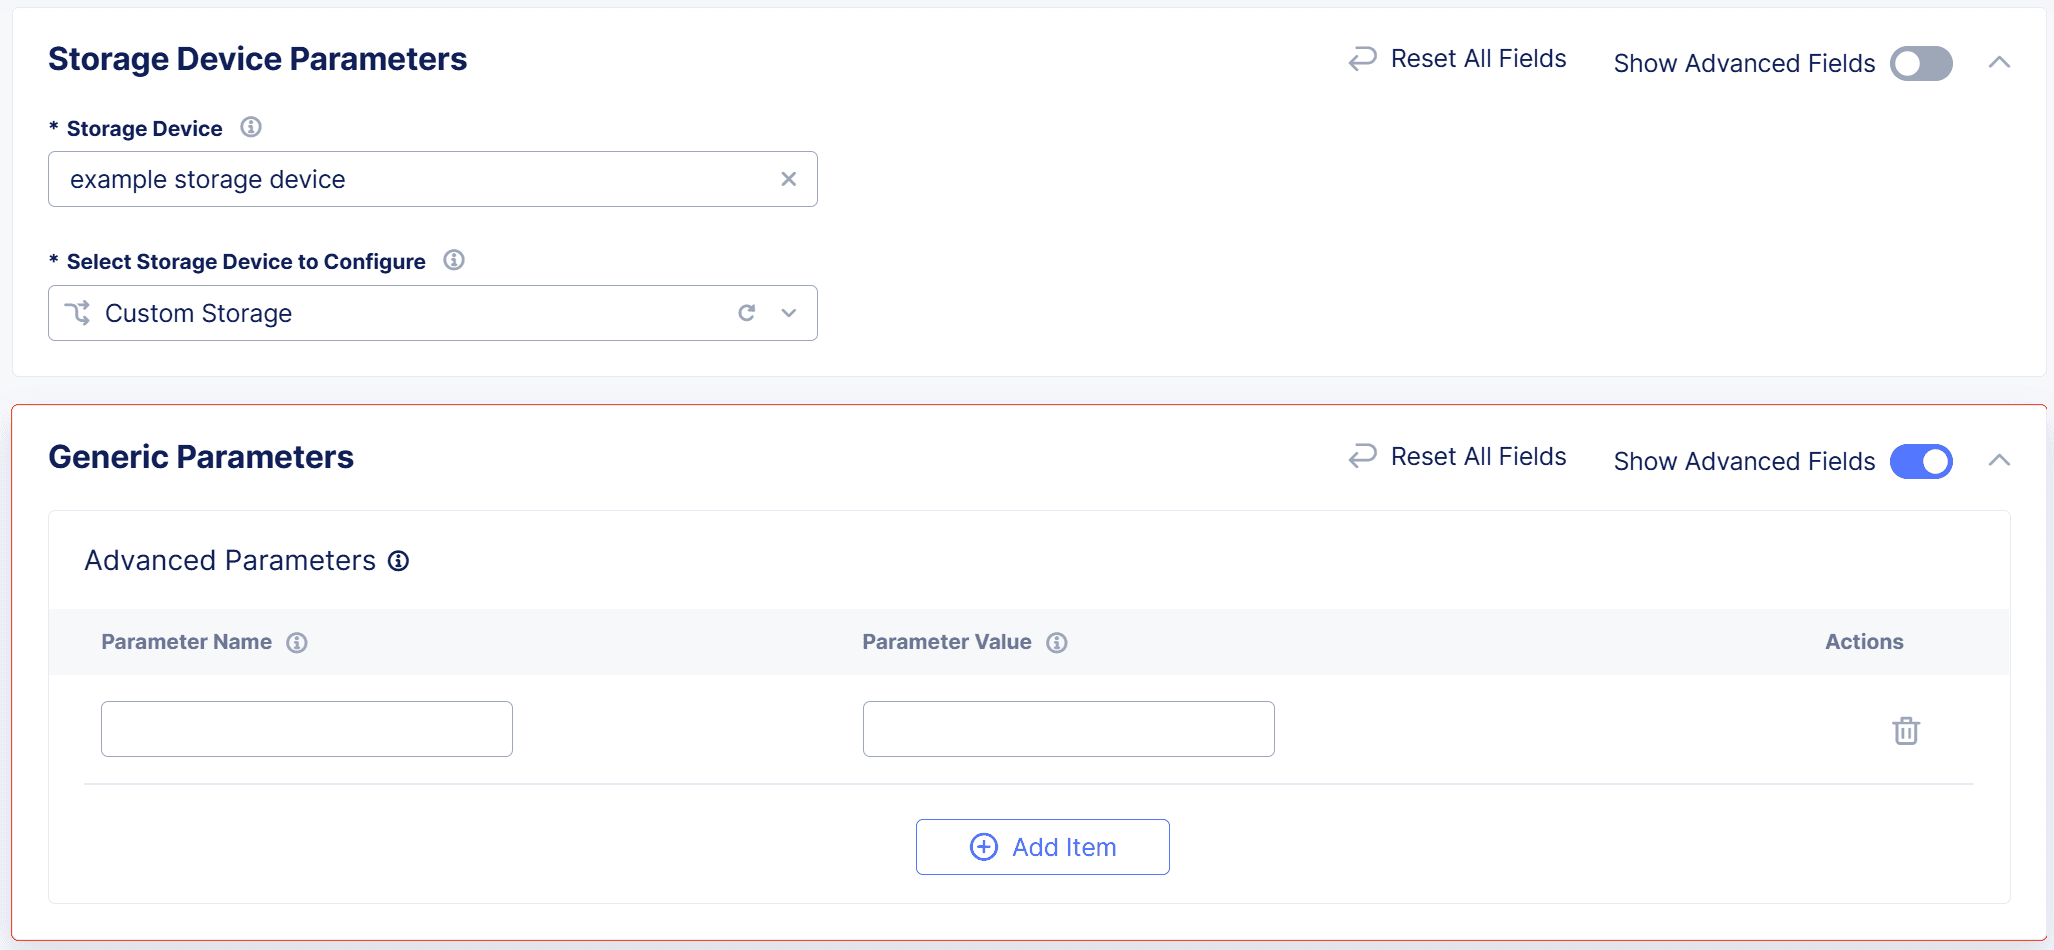2054x950 pixels.
Task: Click the Select Storage Device to Configure info icon
Action: (x=454, y=261)
